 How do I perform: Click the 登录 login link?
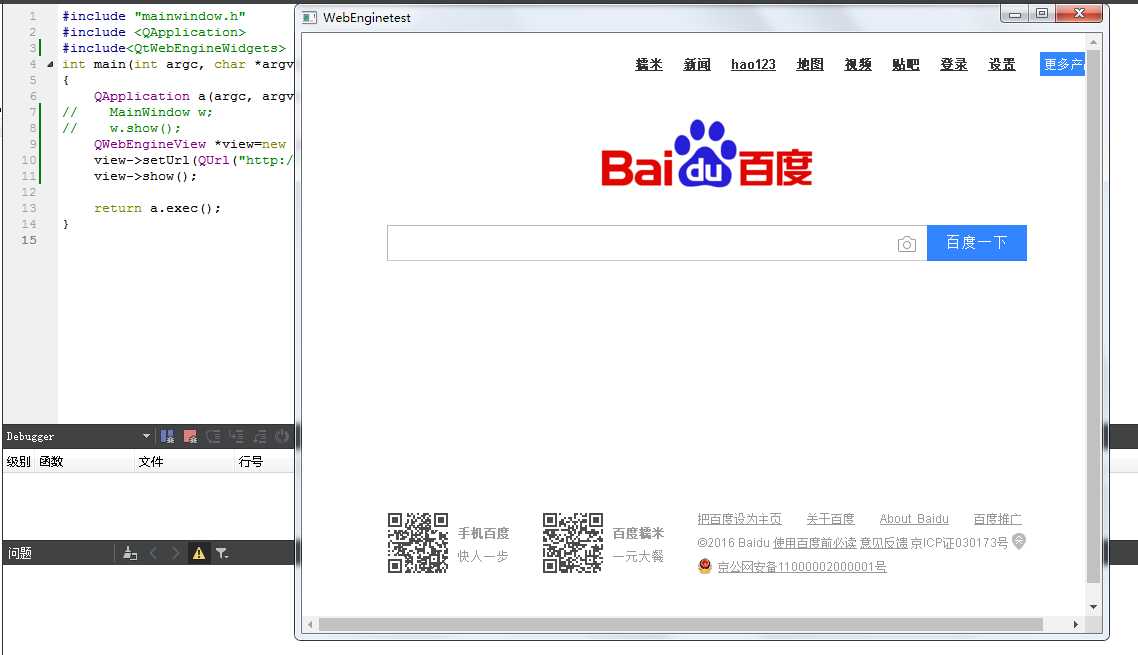coord(954,65)
